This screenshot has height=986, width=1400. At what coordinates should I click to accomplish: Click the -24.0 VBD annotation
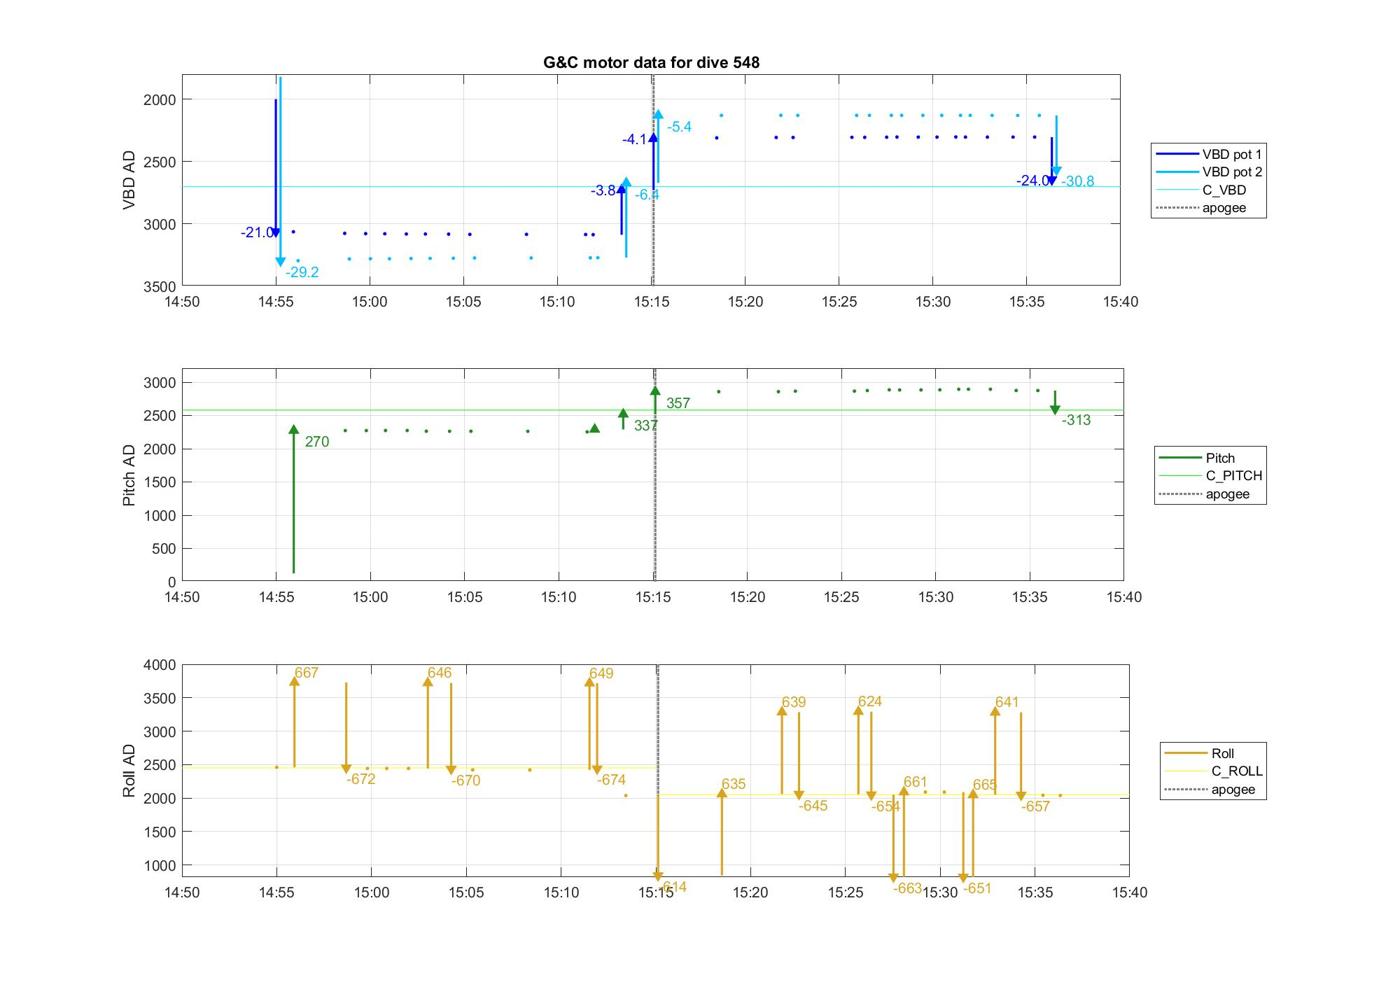pyautogui.click(x=1033, y=181)
